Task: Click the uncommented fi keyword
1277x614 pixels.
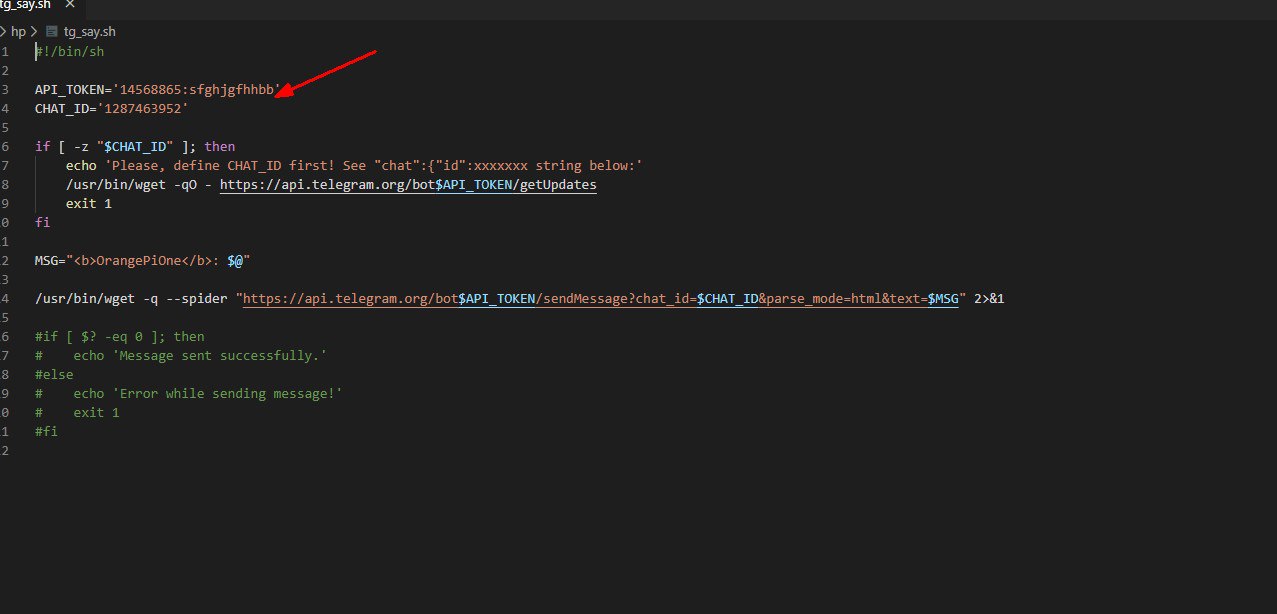Action: (x=42, y=223)
